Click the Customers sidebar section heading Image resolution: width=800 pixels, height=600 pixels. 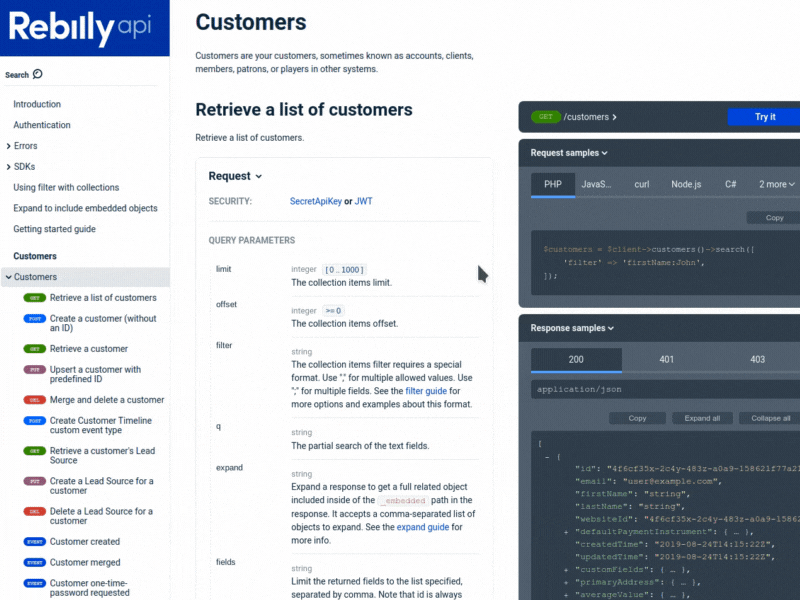[35, 256]
